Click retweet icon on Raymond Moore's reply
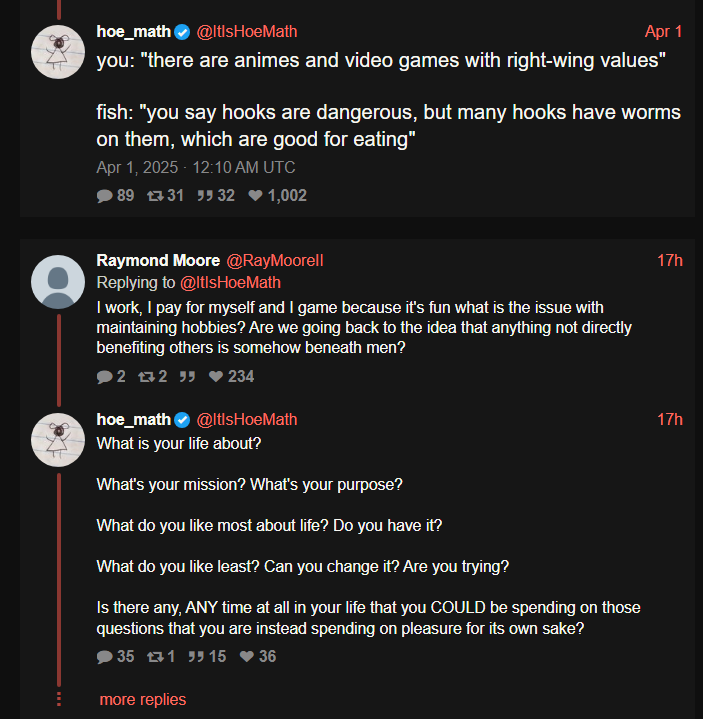Image resolution: width=703 pixels, height=719 pixels. coord(146,377)
